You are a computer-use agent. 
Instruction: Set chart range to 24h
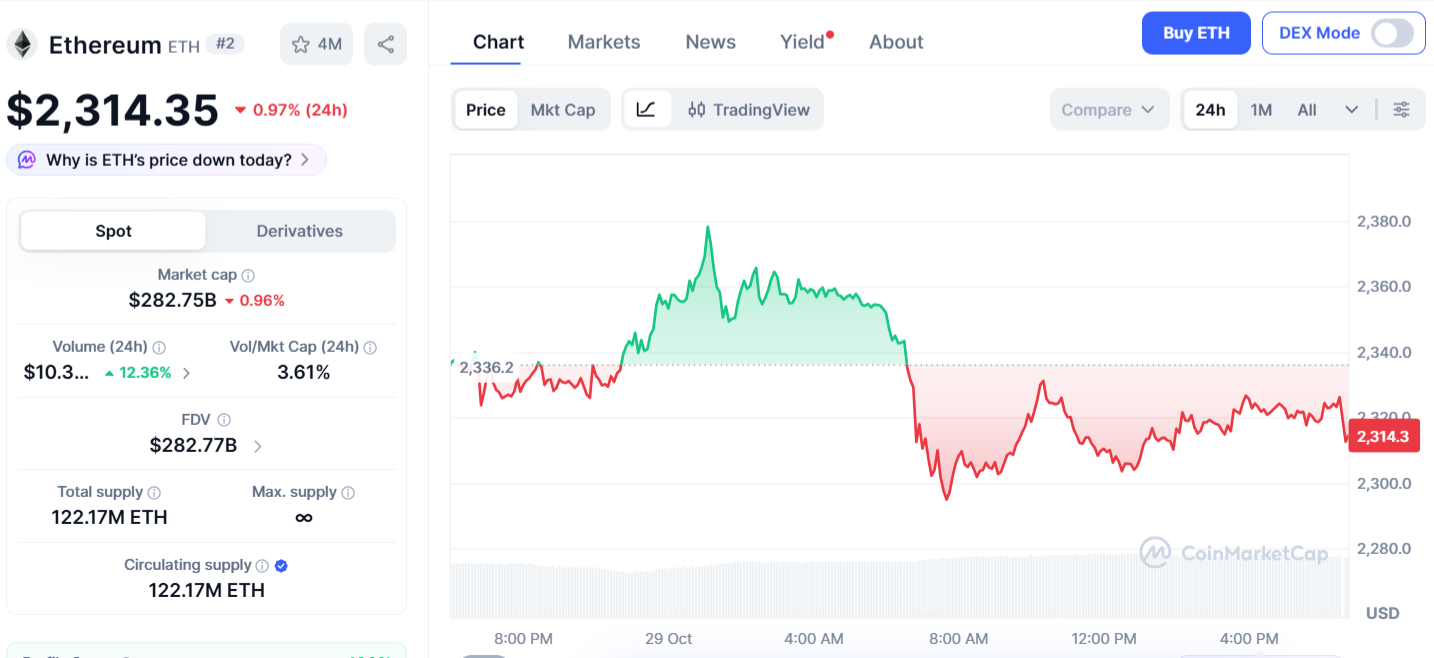1210,110
